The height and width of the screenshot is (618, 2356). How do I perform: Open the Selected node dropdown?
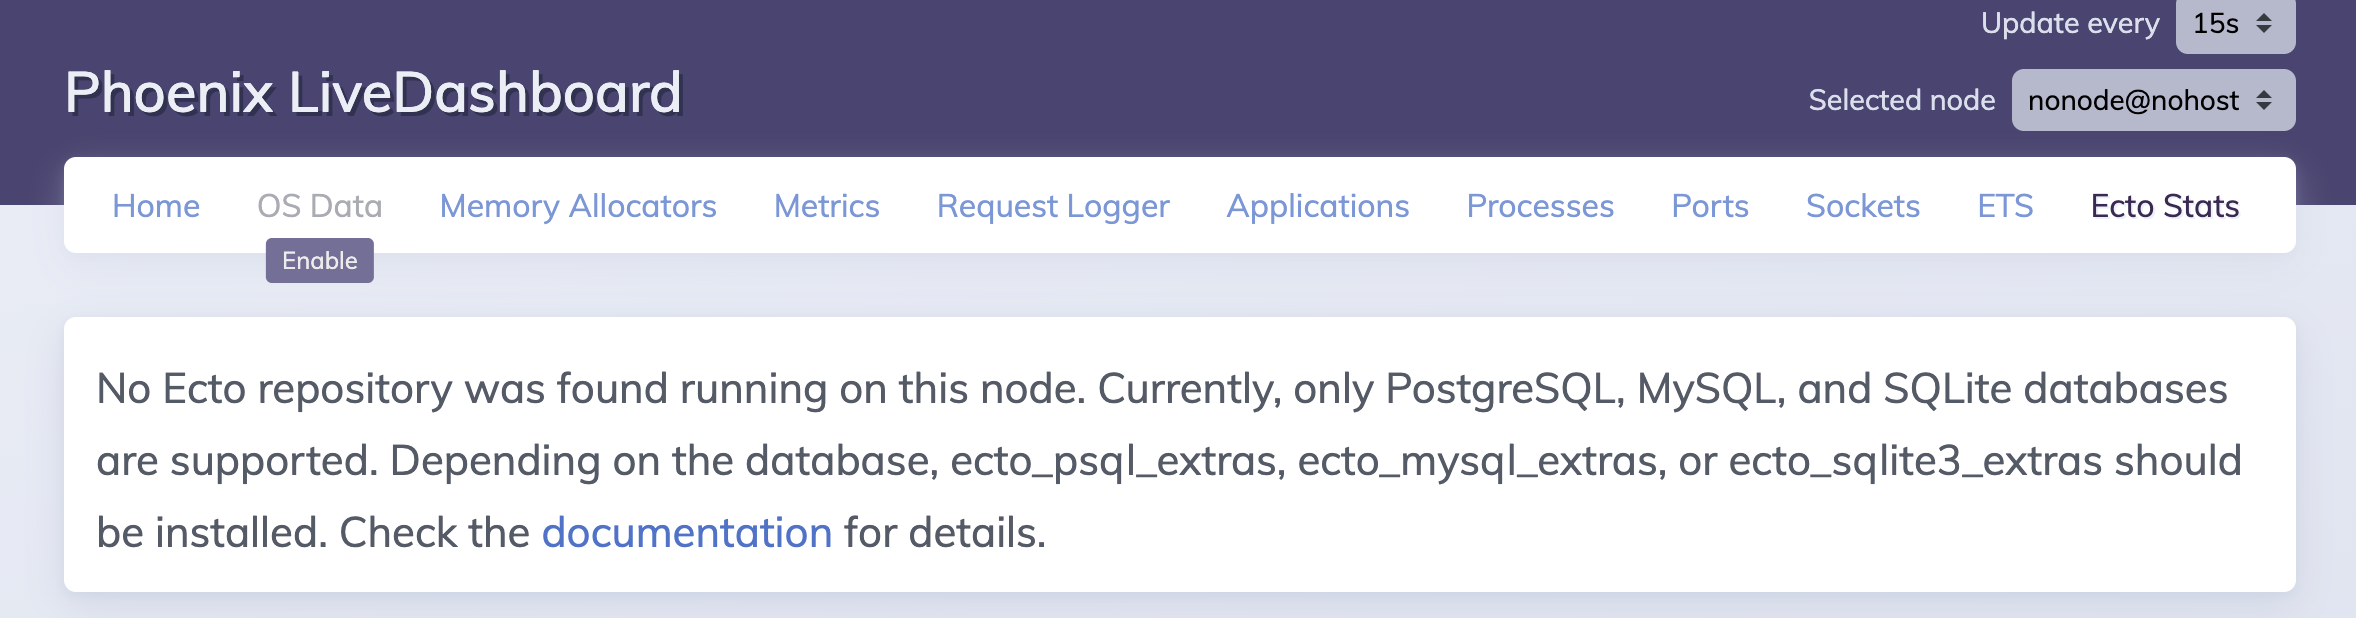2152,100
